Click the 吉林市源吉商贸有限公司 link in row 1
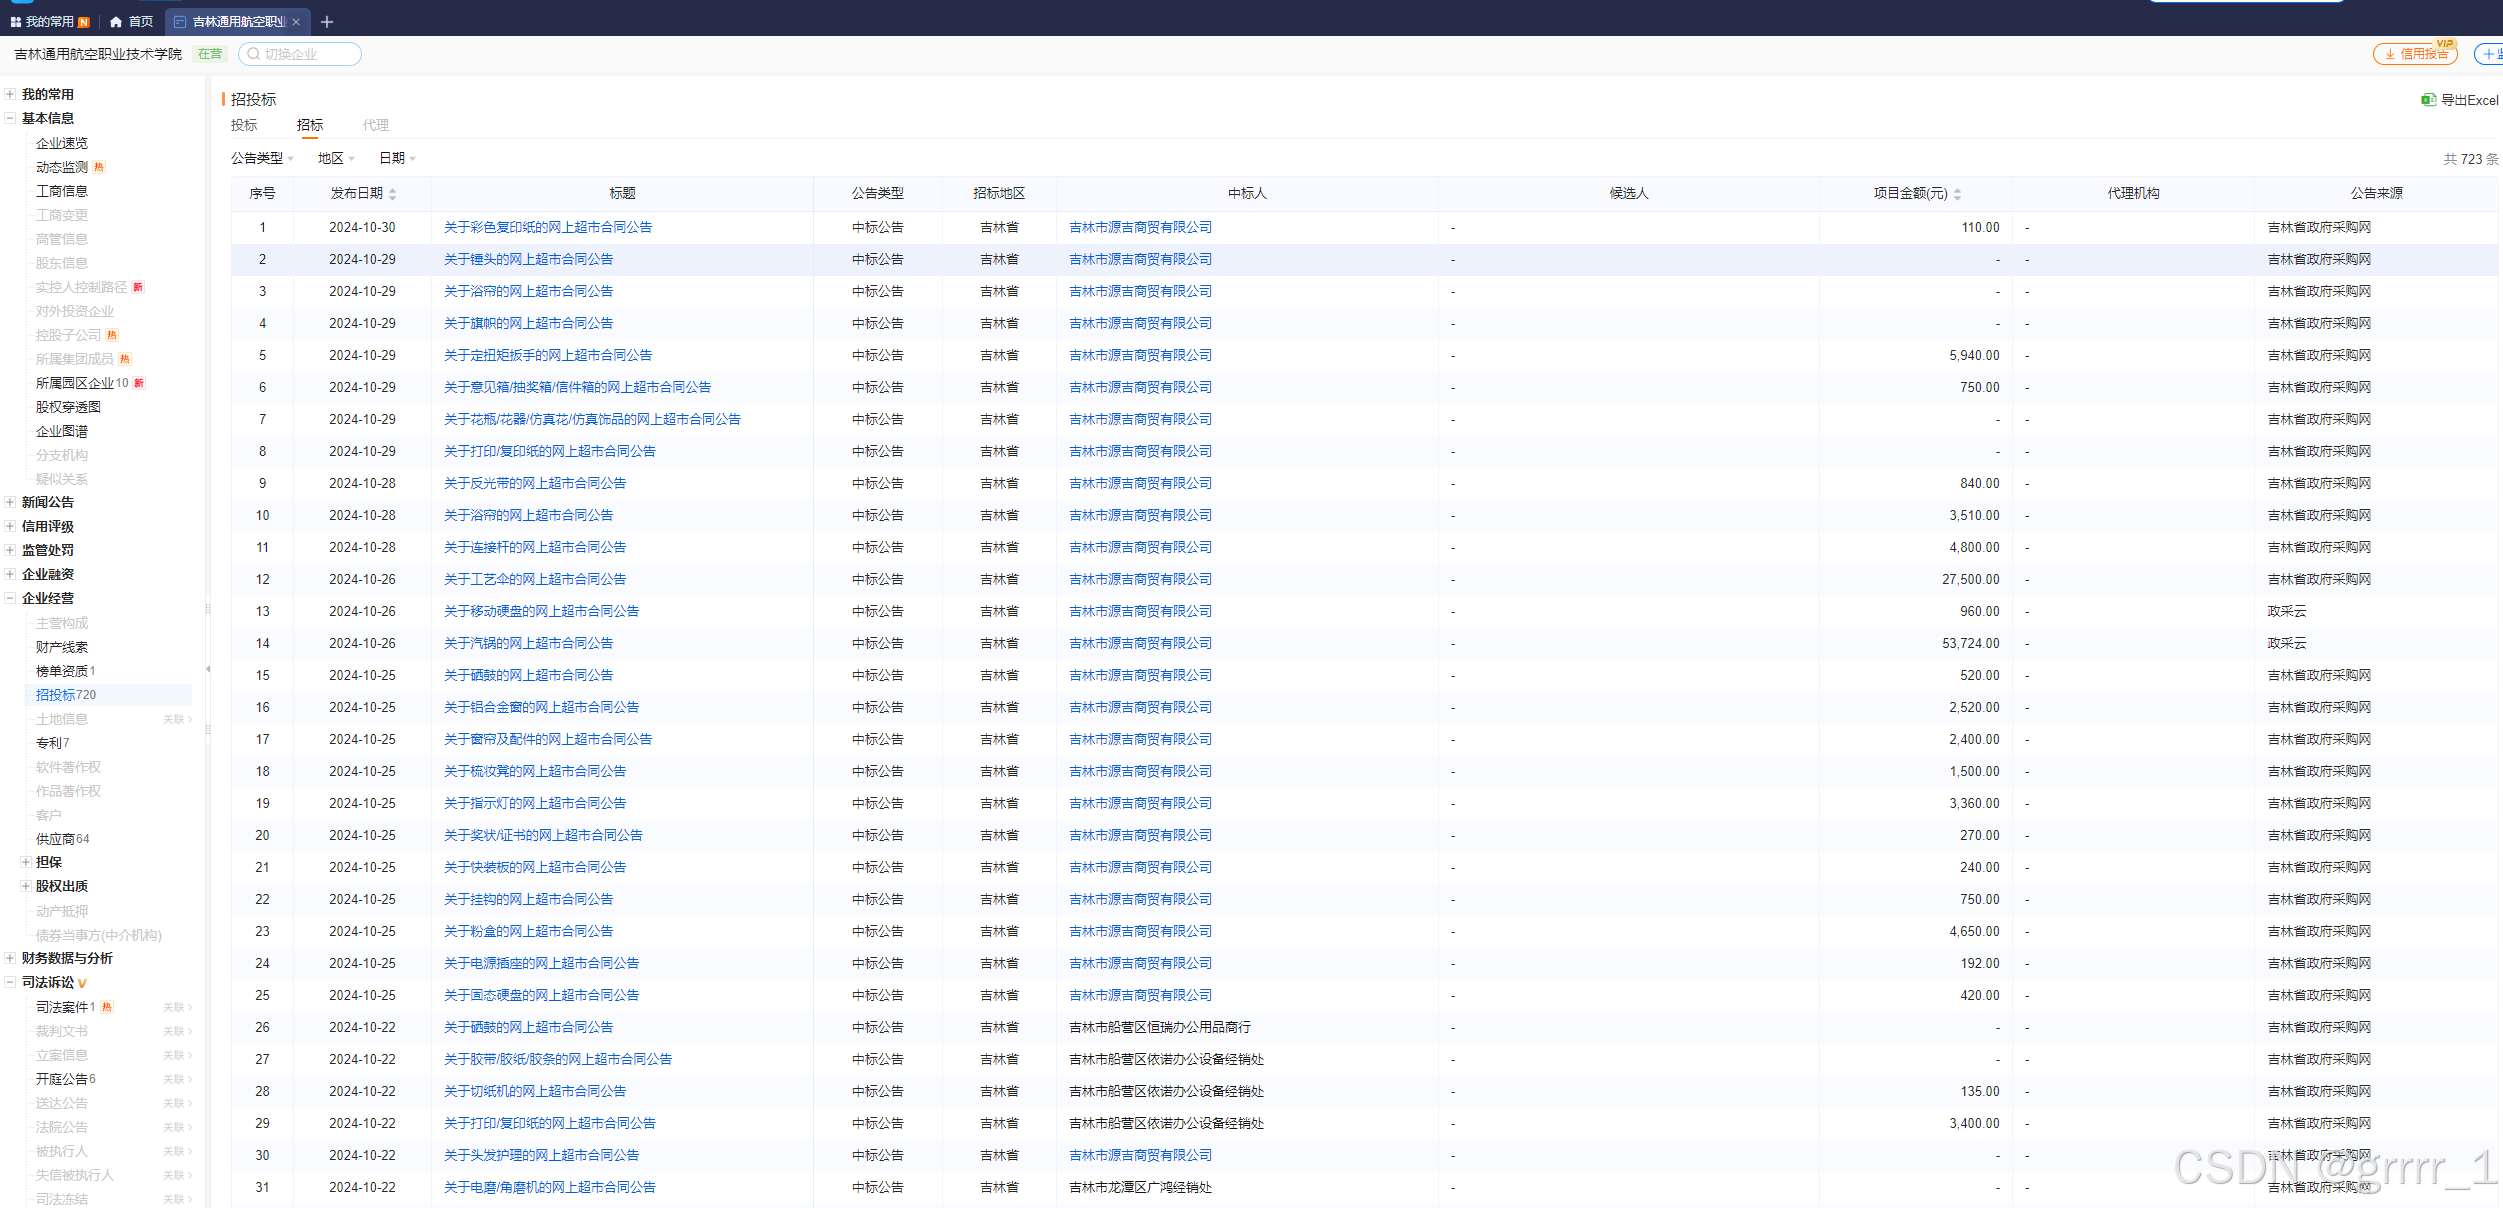2503x1208 pixels. (1140, 227)
